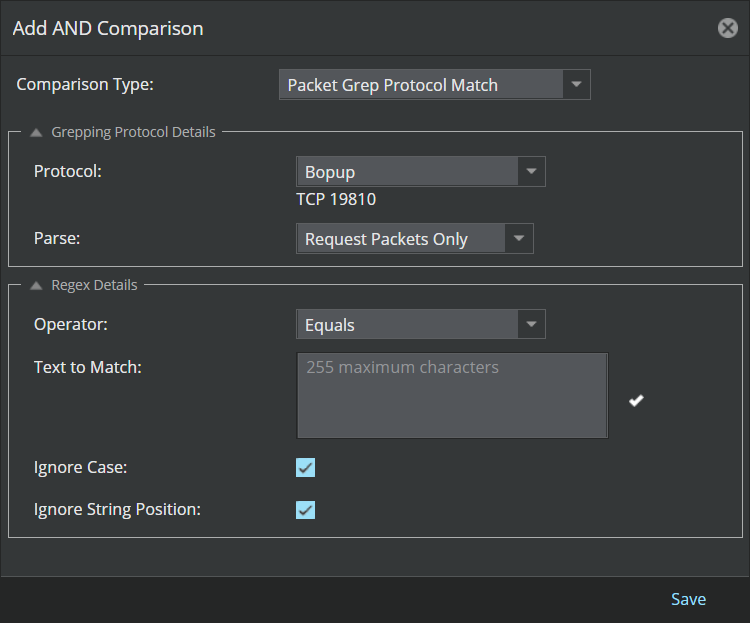
Task: Click the Add AND Comparison title
Action: point(108,28)
